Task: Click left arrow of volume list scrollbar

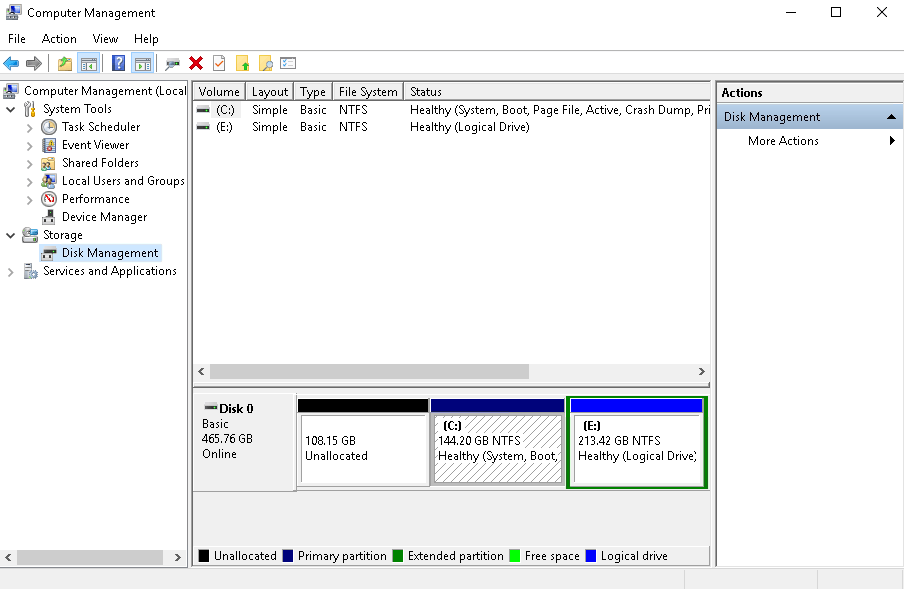Action: pyautogui.click(x=201, y=372)
